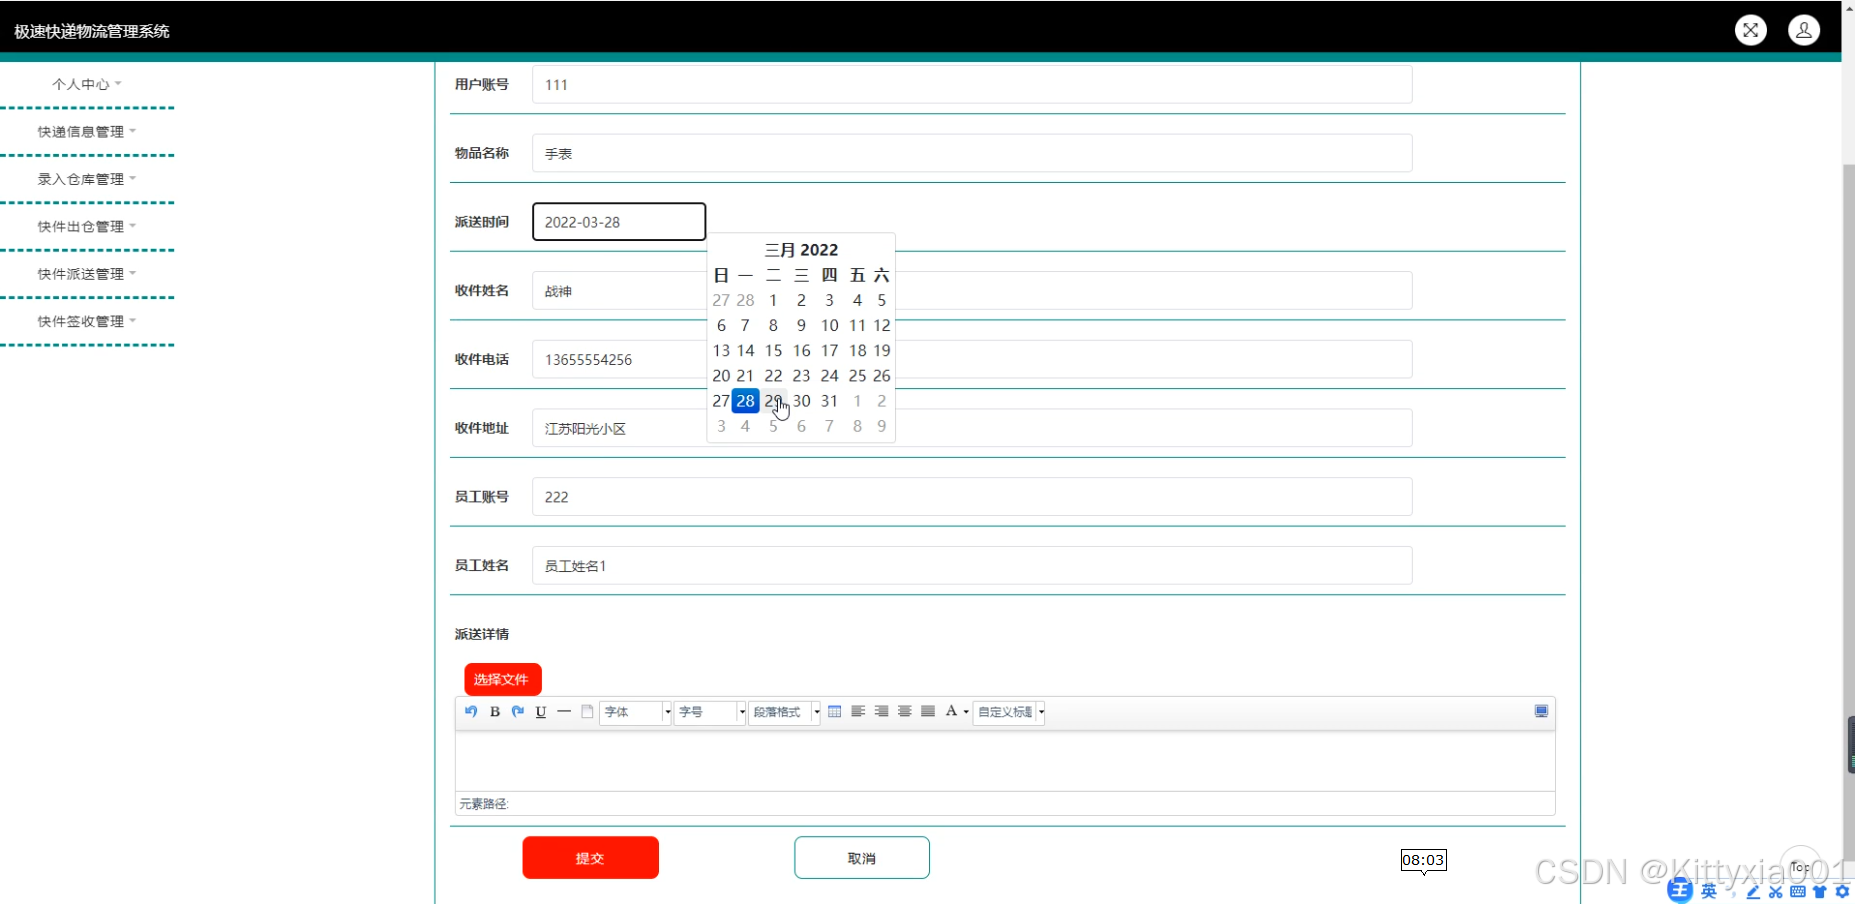Open the 字体 font dropdown

(635, 712)
